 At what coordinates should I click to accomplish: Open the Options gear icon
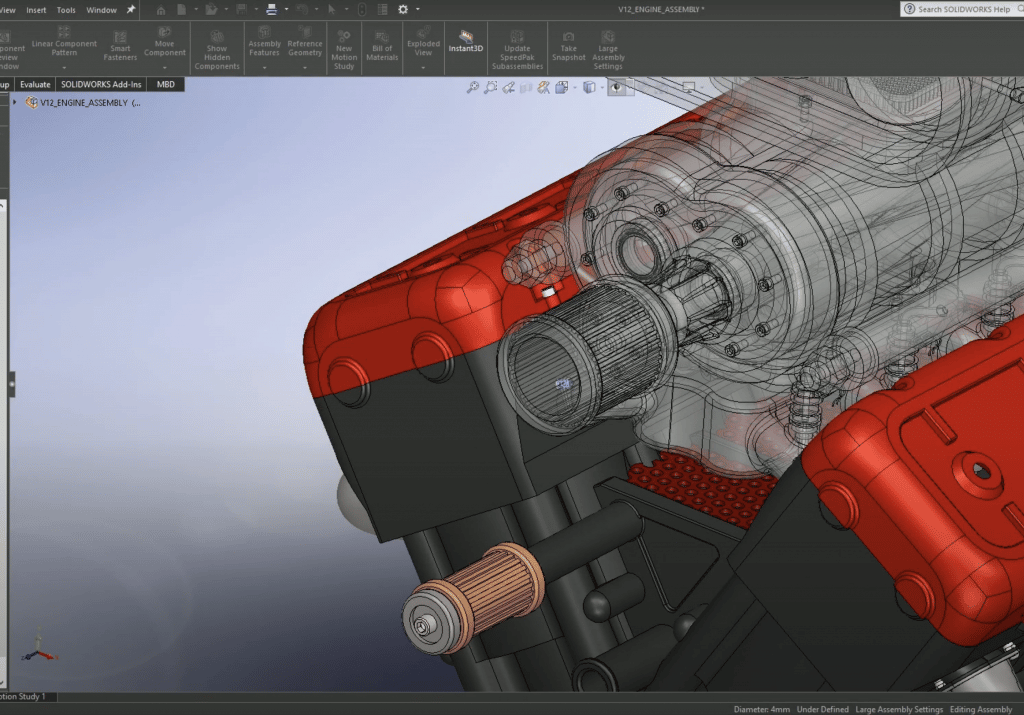coord(403,9)
